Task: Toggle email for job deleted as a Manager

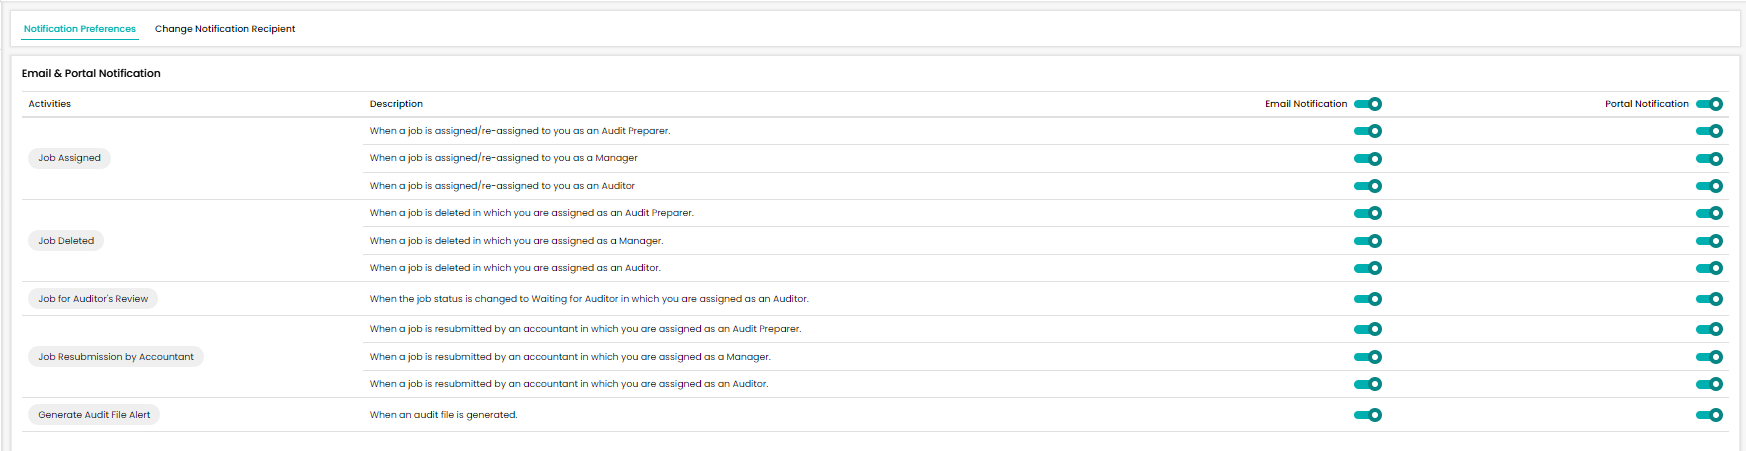Action: (1368, 241)
